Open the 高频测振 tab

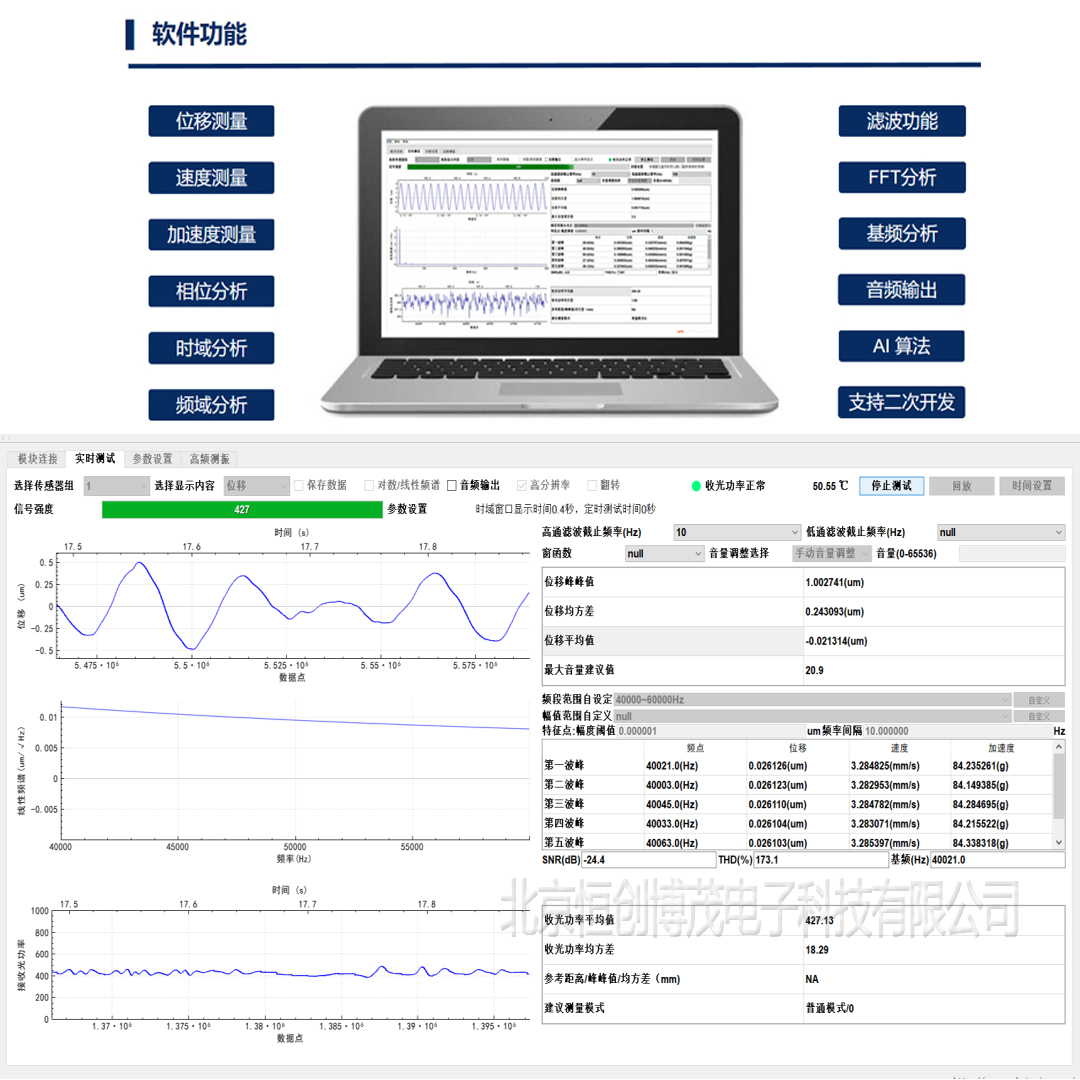click(209, 459)
